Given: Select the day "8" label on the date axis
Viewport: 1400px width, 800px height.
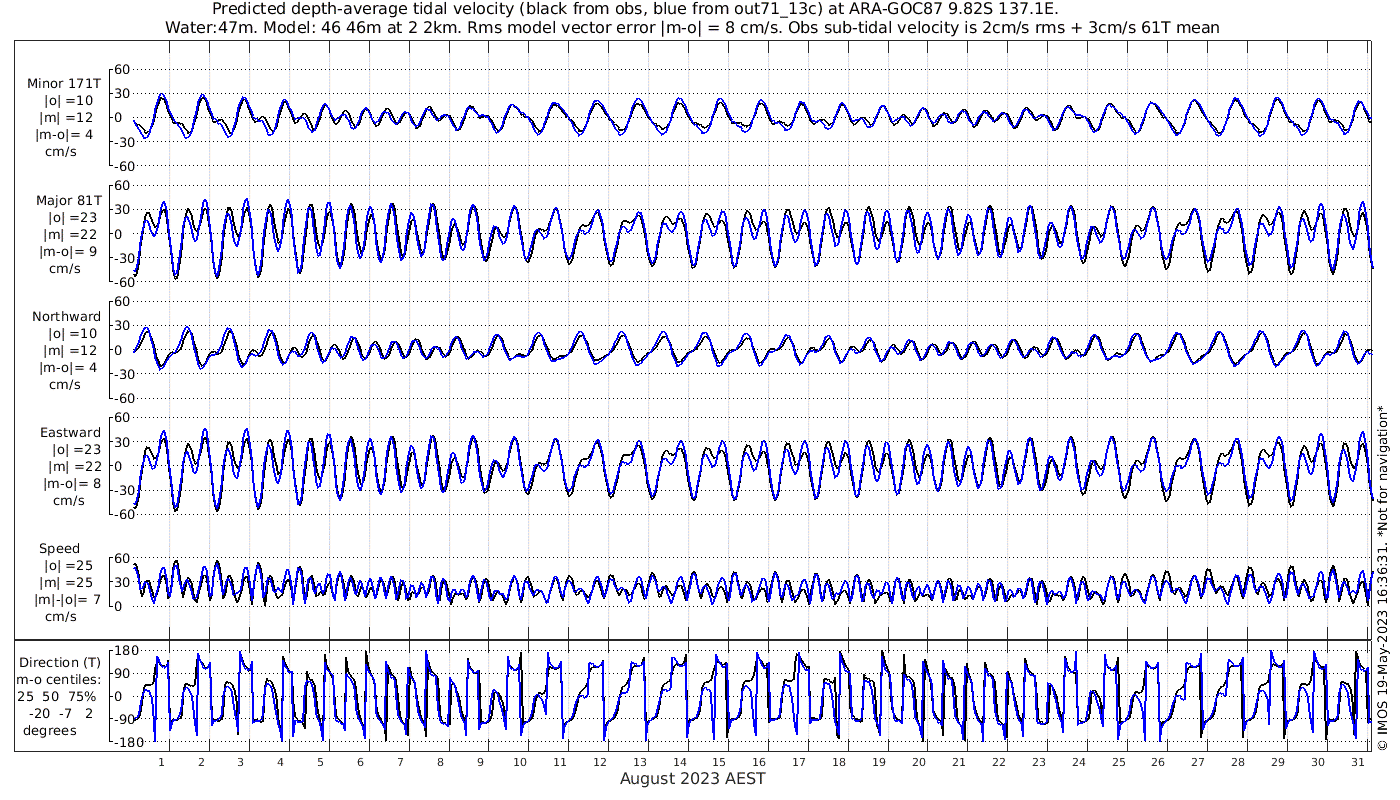Looking at the screenshot, I should click(440, 762).
